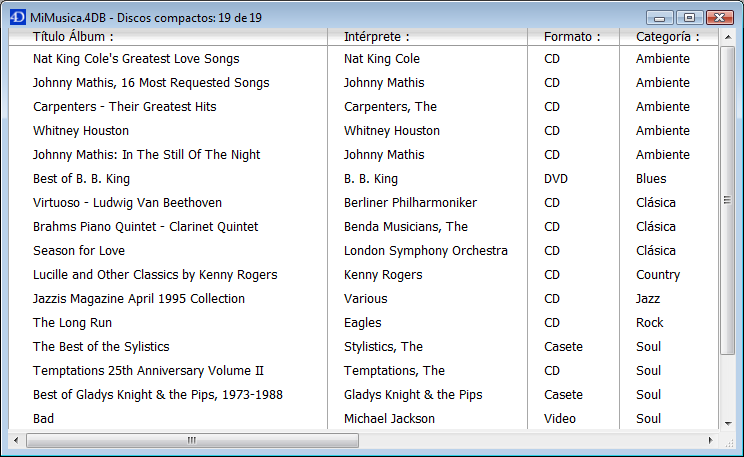Click horizontal scrollbar right arrow
Image resolution: width=744 pixels, height=457 pixels.
[711, 440]
